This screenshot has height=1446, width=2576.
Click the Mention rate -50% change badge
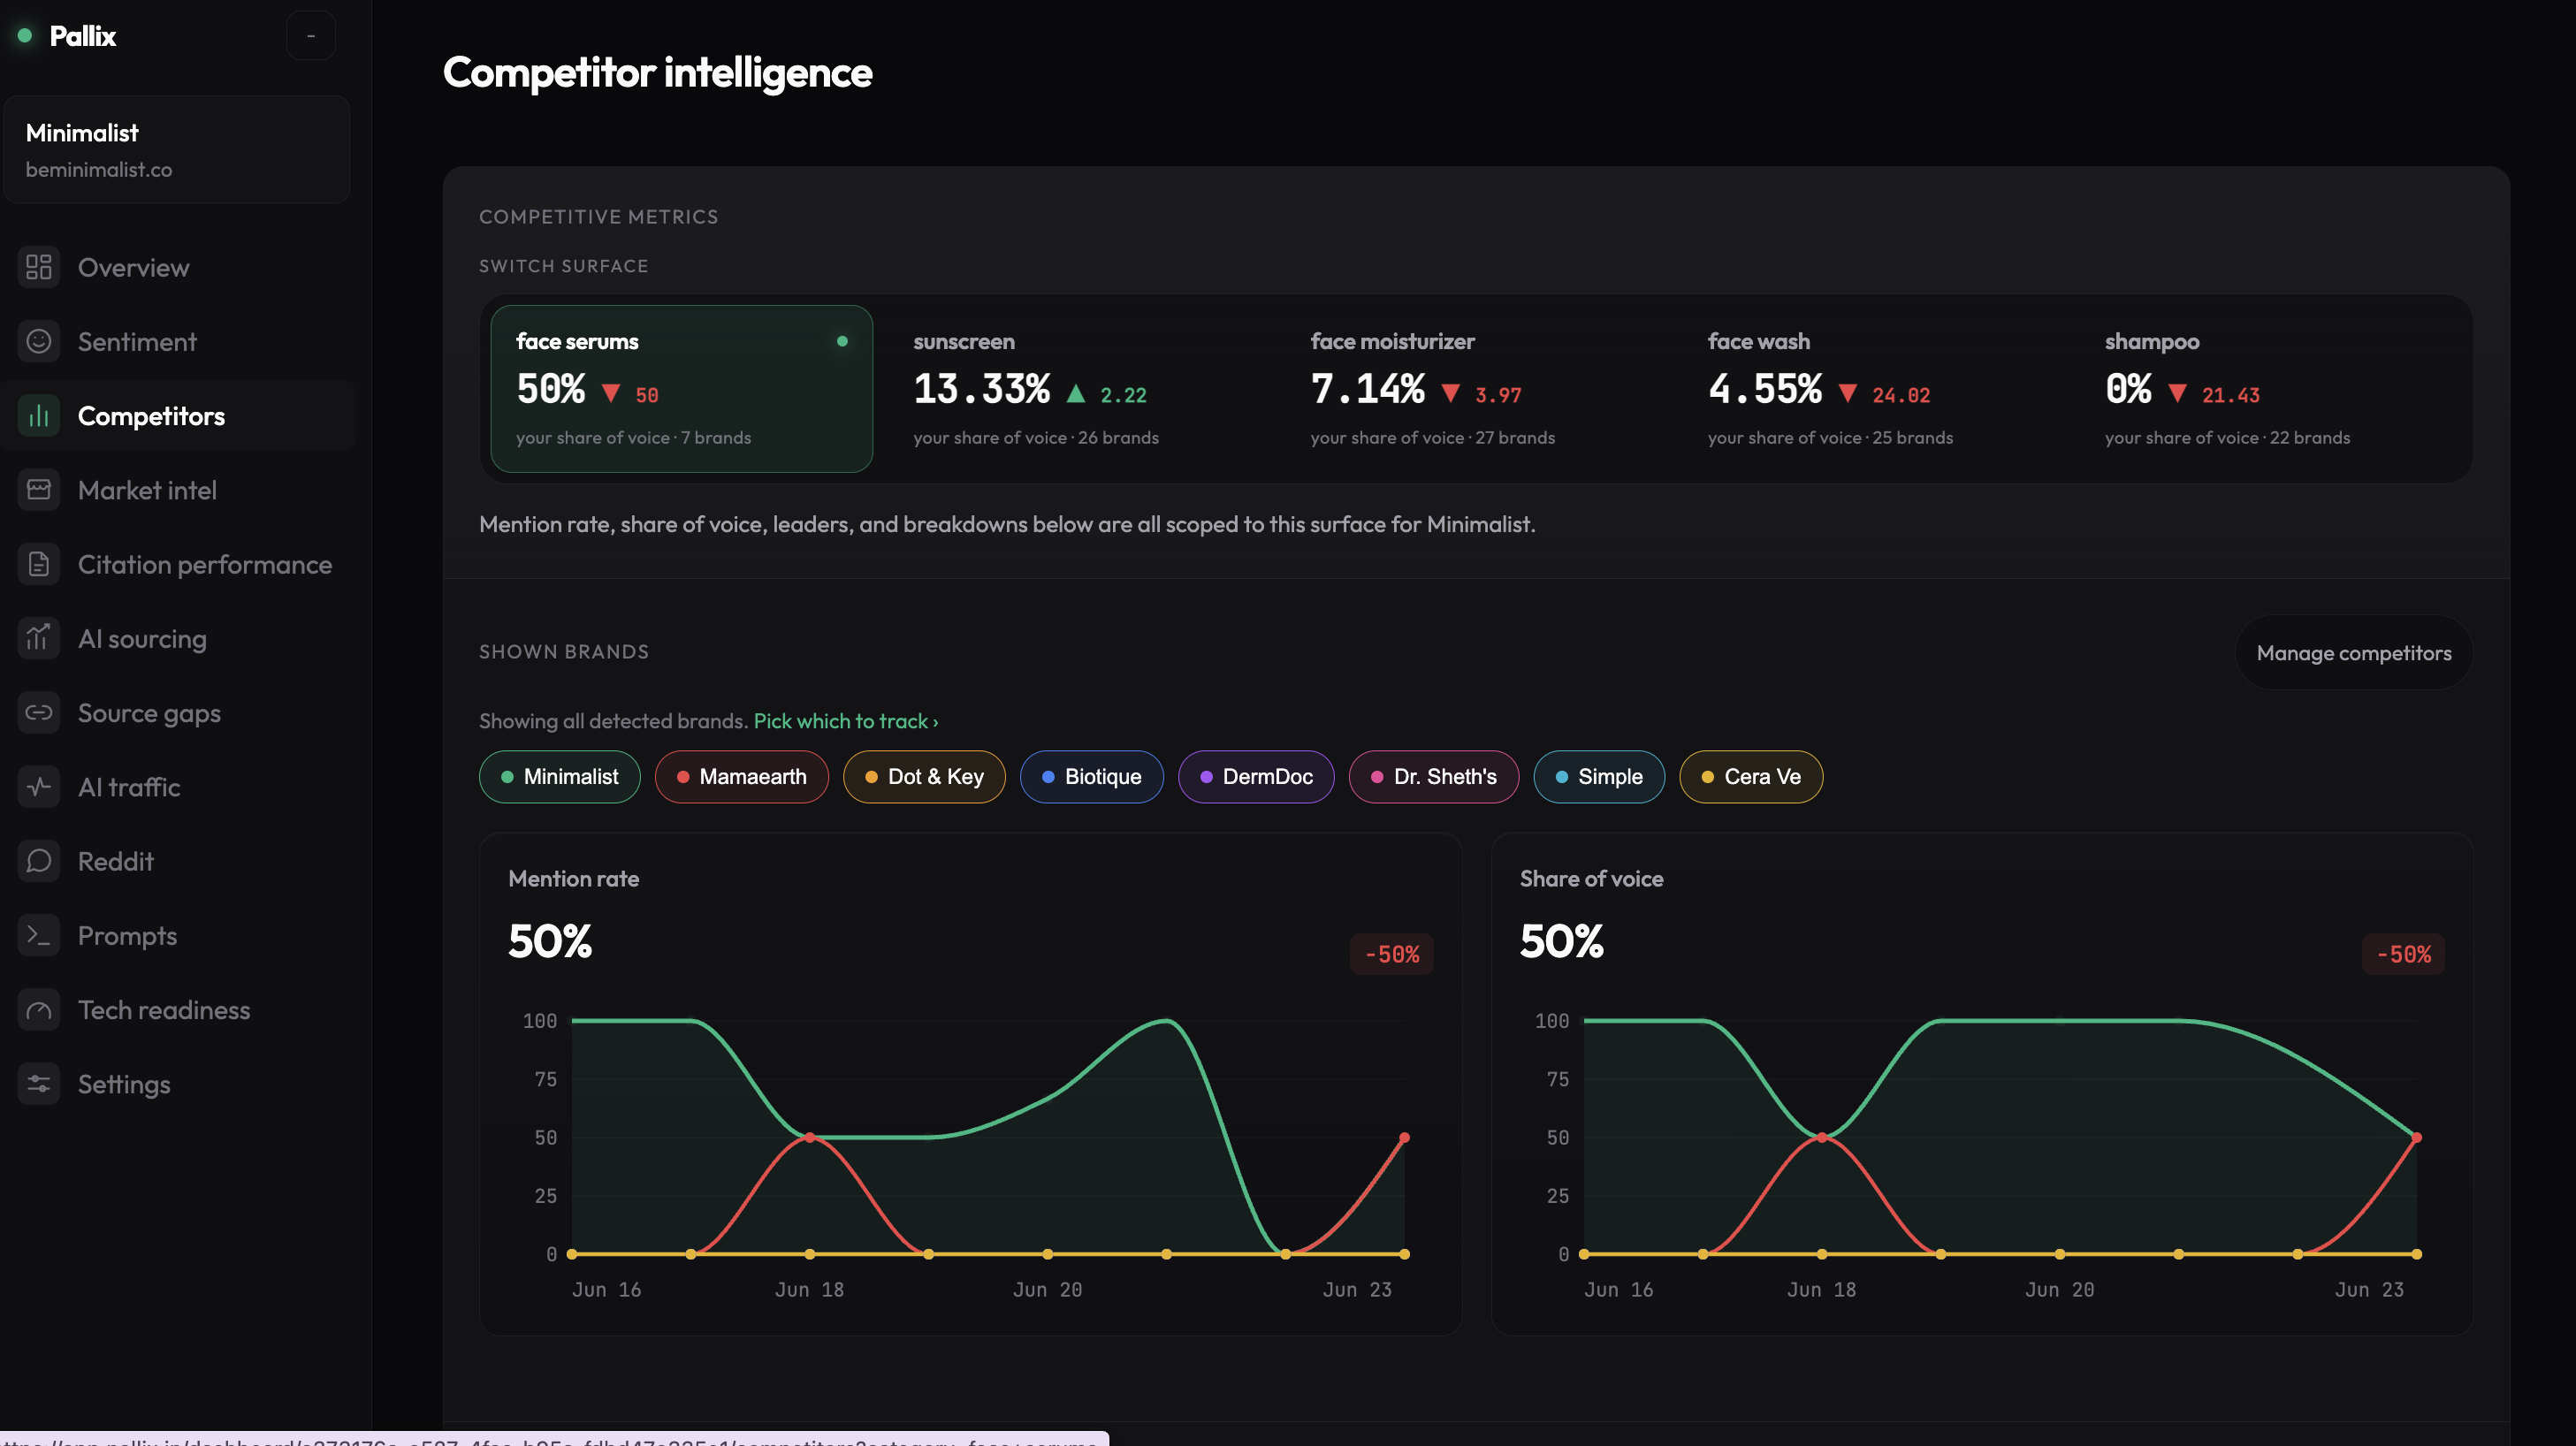click(x=1391, y=954)
